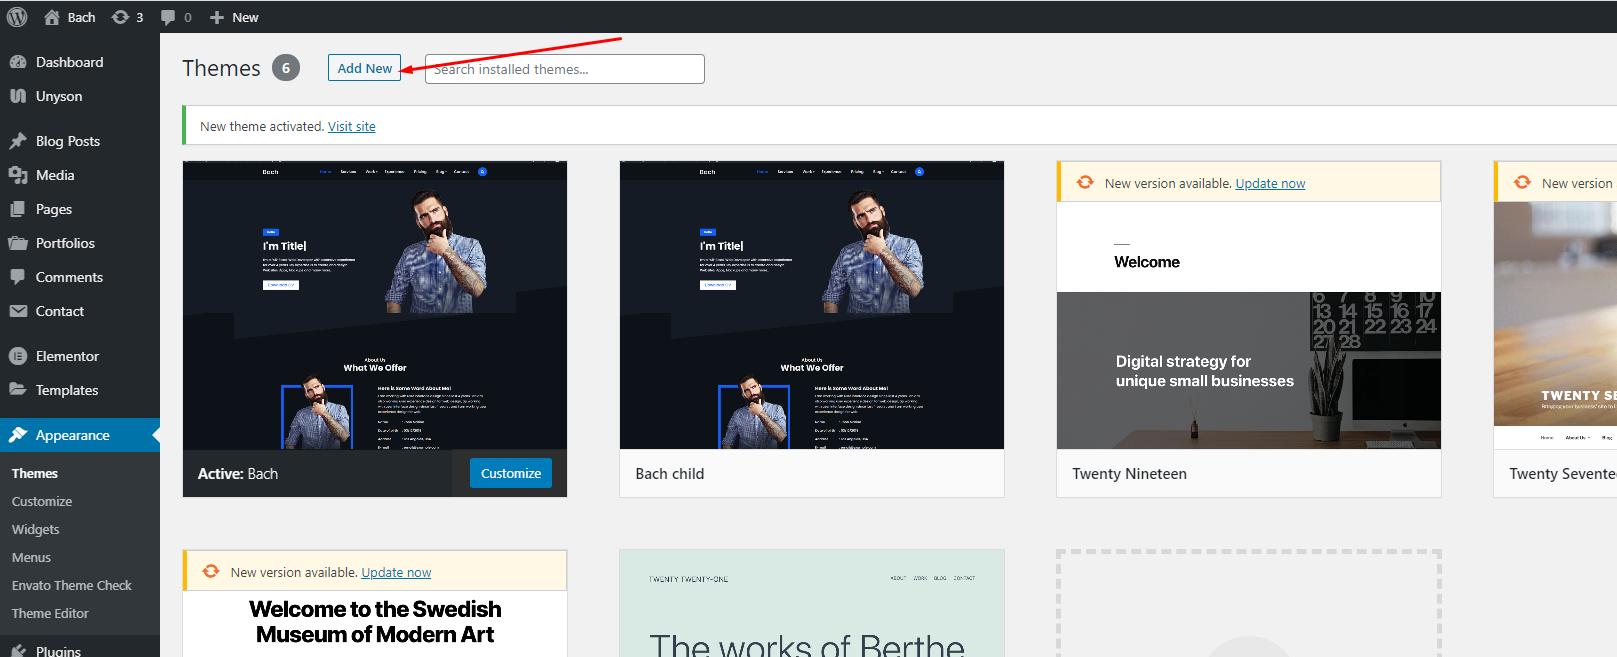Open Theme Editor submenu
Screen dimensions: 1617x657
[50, 613]
